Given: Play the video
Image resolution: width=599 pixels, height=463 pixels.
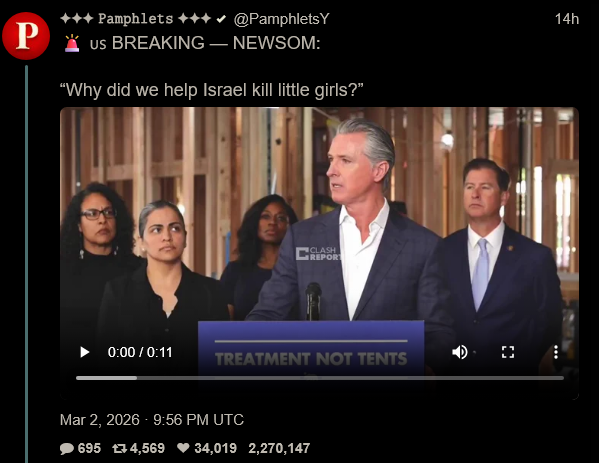Looking at the screenshot, I should [84, 352].
